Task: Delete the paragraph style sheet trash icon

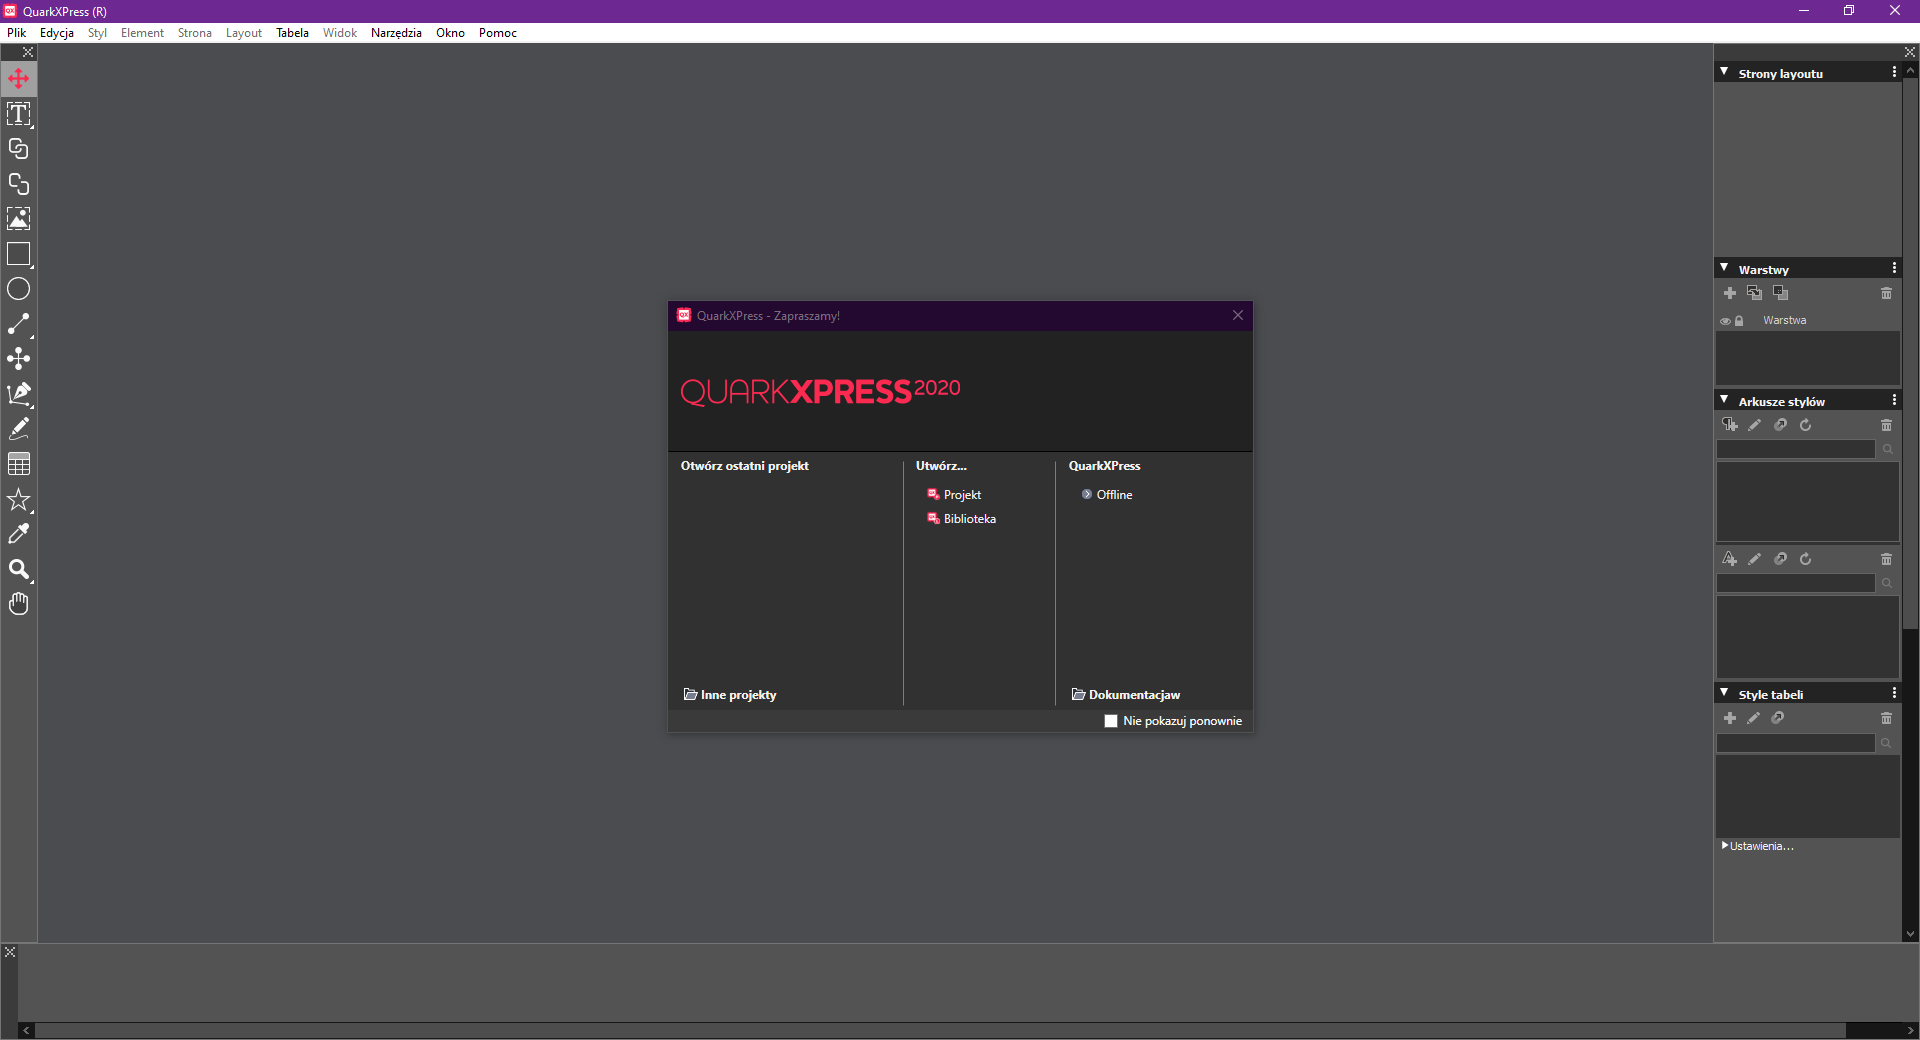Action: pos(1887,425)
